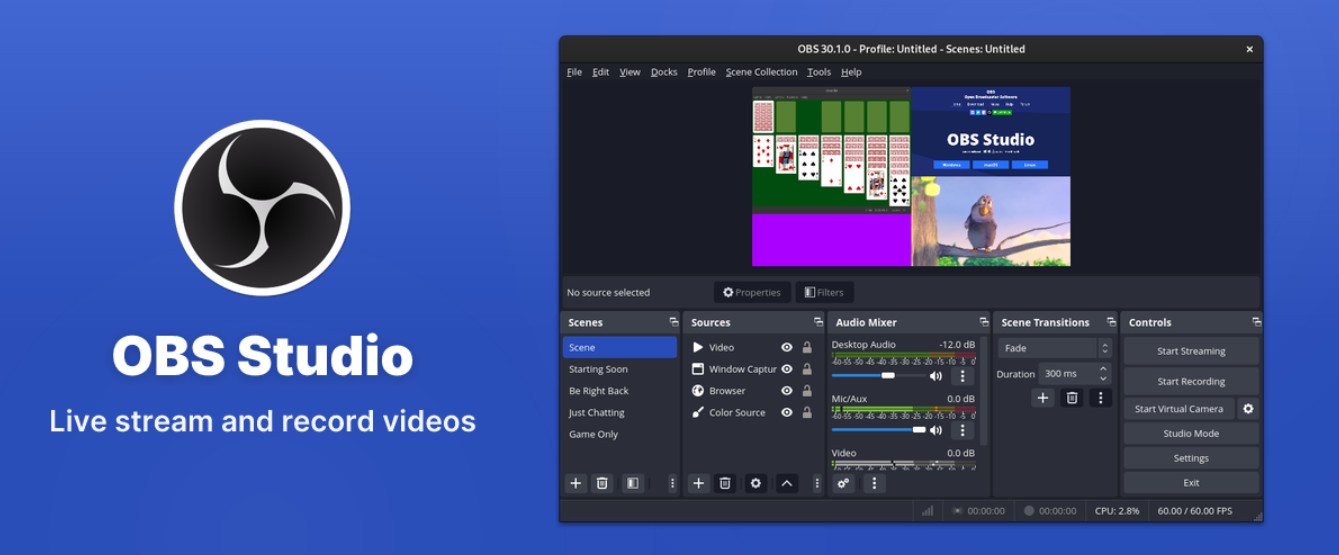The height and width of the screenshot is (555, 1339).
Task: Click the Exit button
Action: 1191,482
